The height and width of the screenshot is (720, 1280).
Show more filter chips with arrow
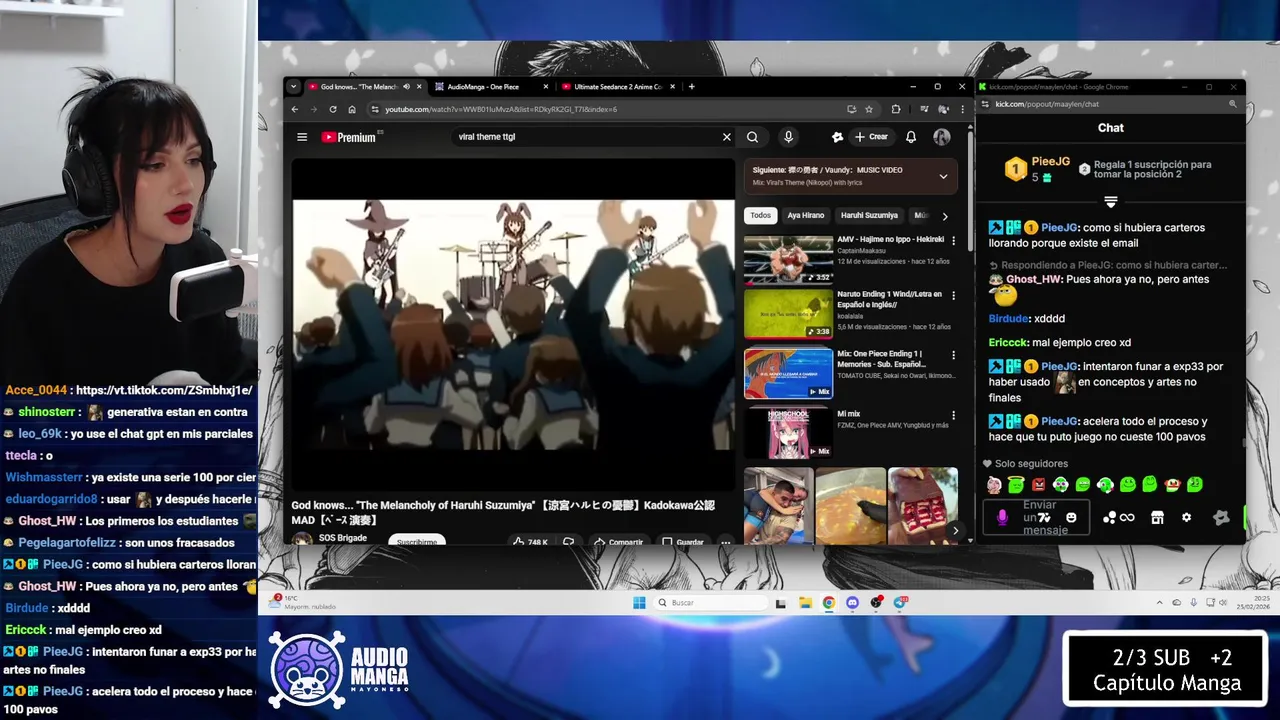coord(945,216)
